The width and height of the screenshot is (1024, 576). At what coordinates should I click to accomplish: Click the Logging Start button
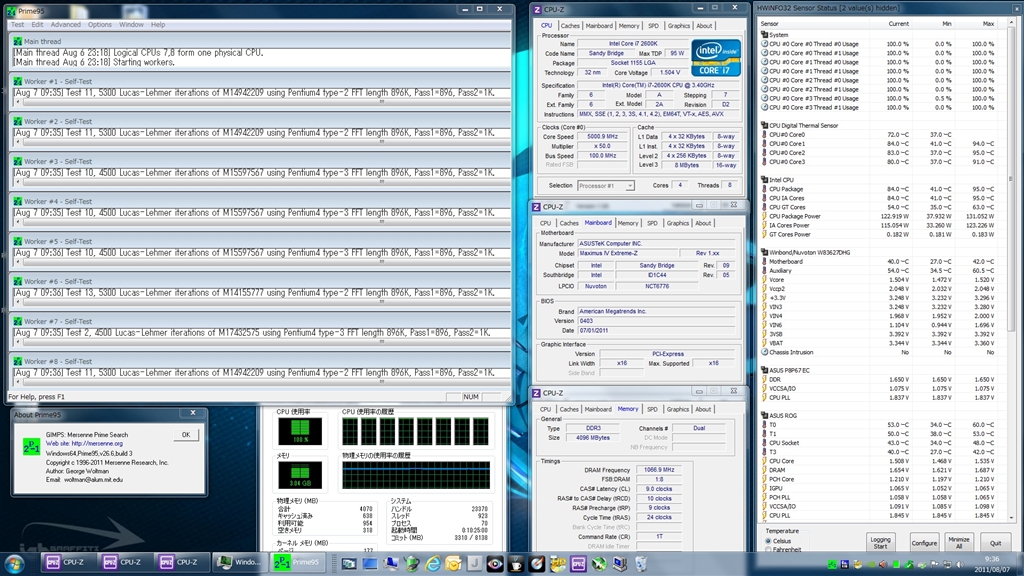pos(879,542)
